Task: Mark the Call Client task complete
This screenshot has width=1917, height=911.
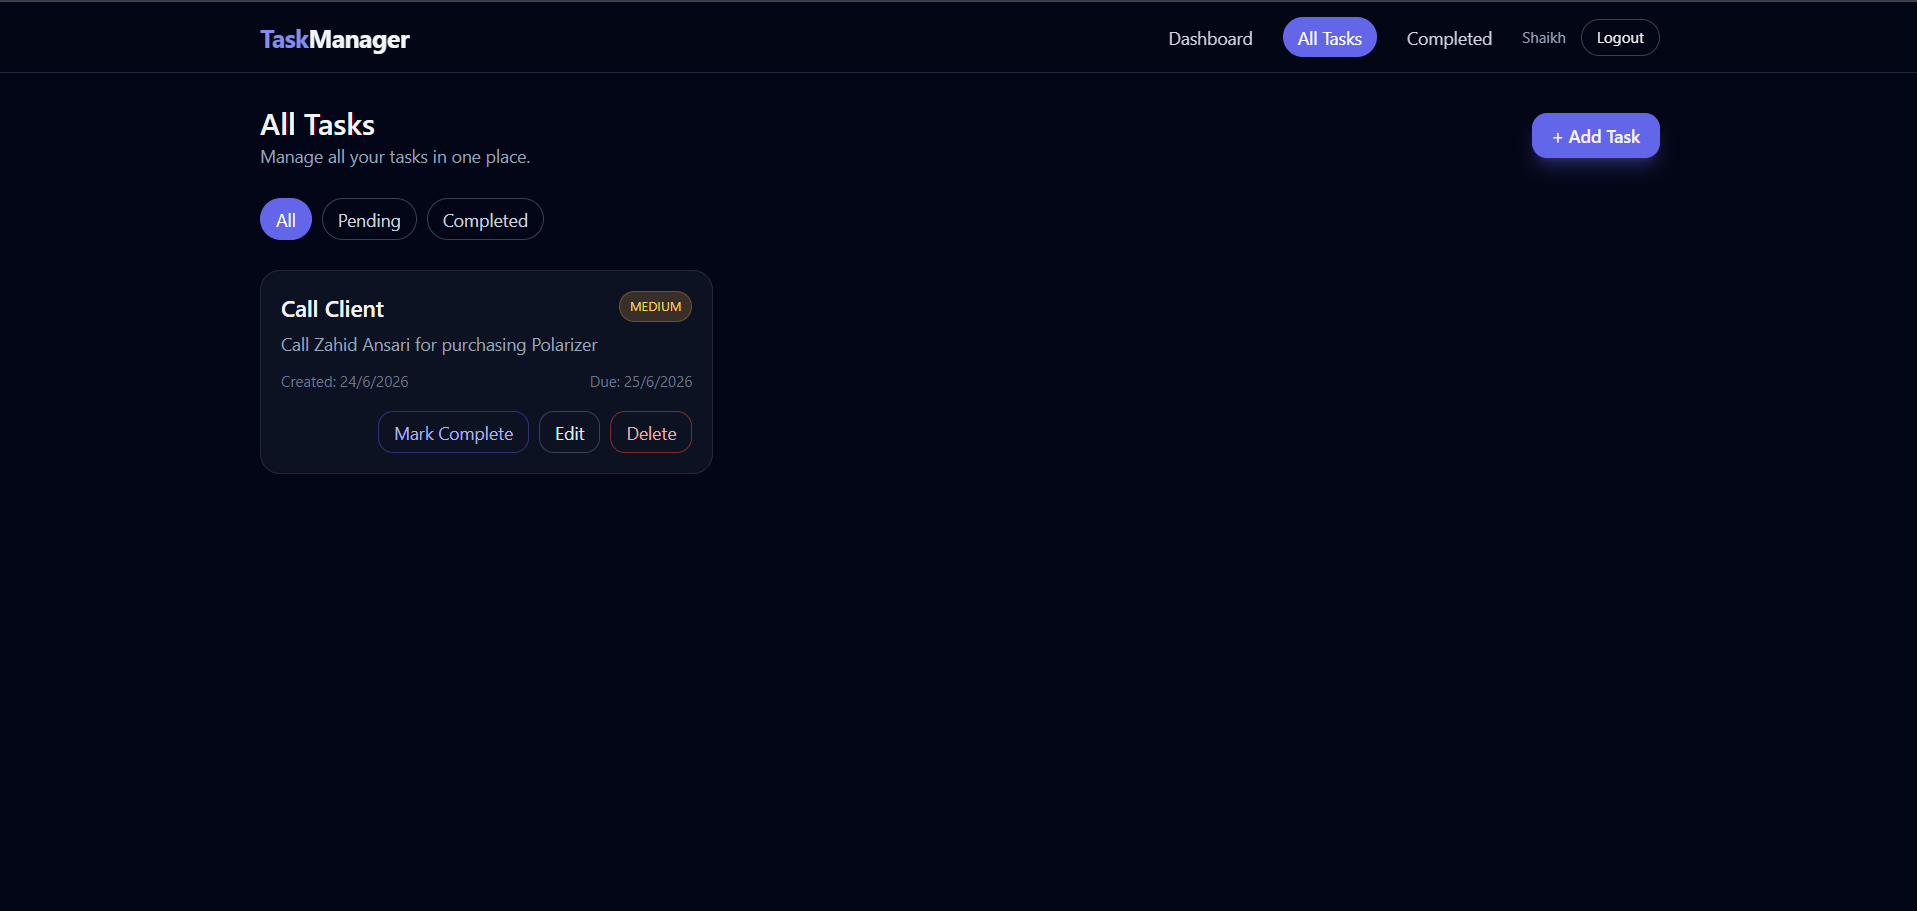Action: [453, 433]
